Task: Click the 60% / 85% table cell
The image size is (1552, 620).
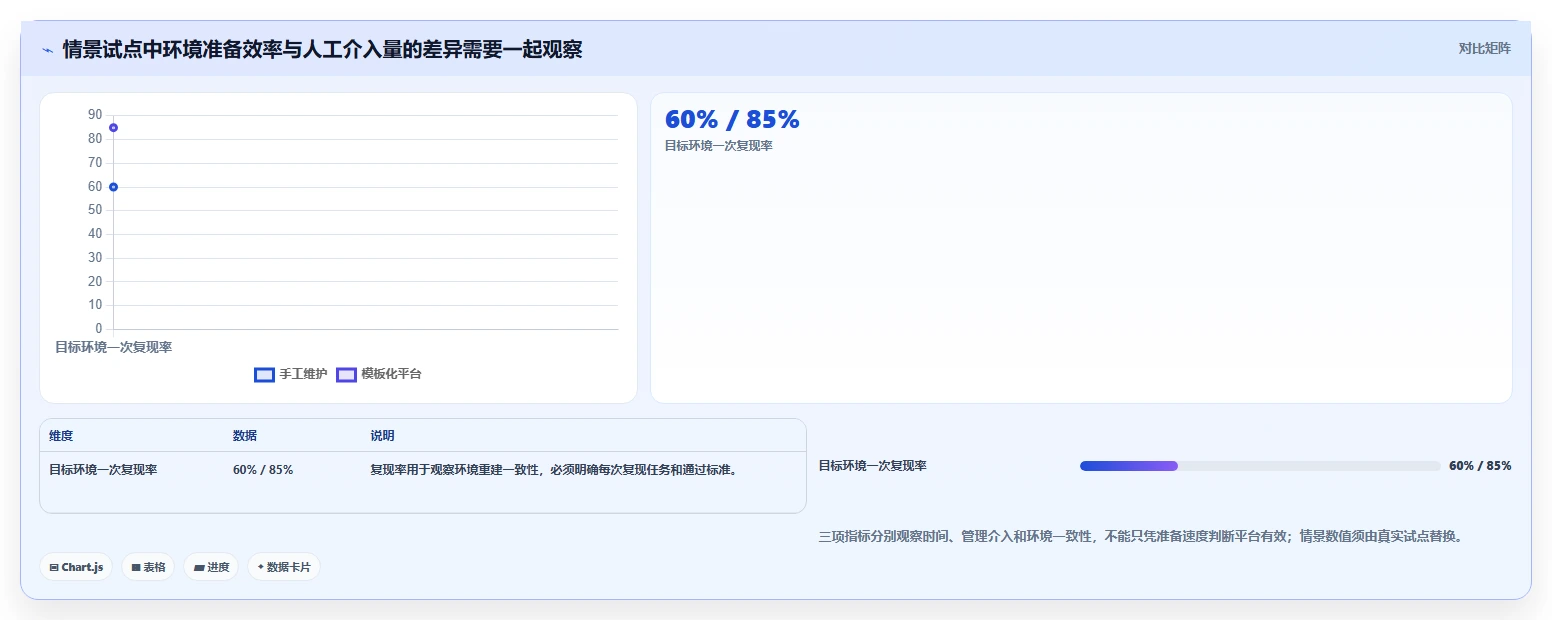Action: tap(263, 470)
